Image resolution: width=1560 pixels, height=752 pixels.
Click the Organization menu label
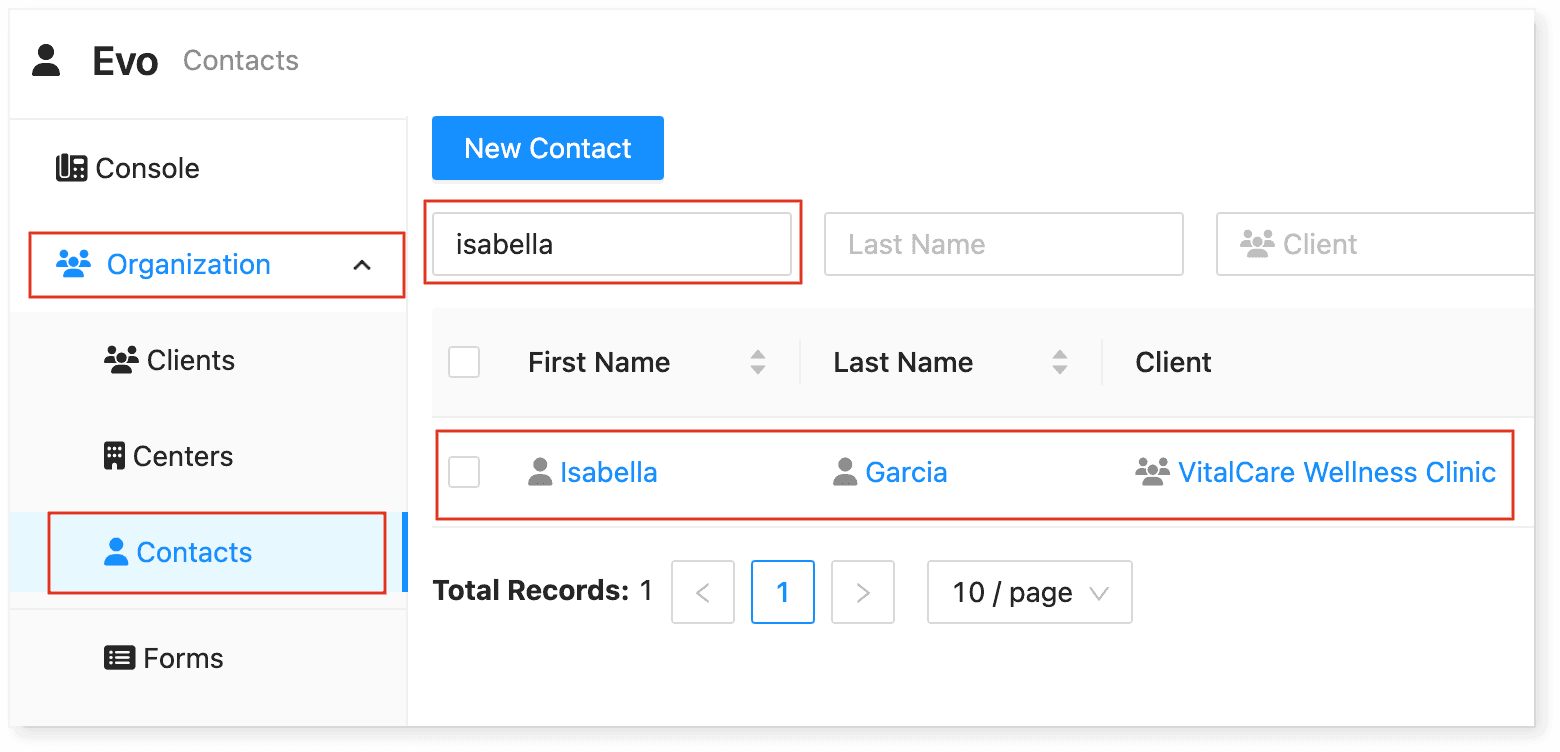189,264
